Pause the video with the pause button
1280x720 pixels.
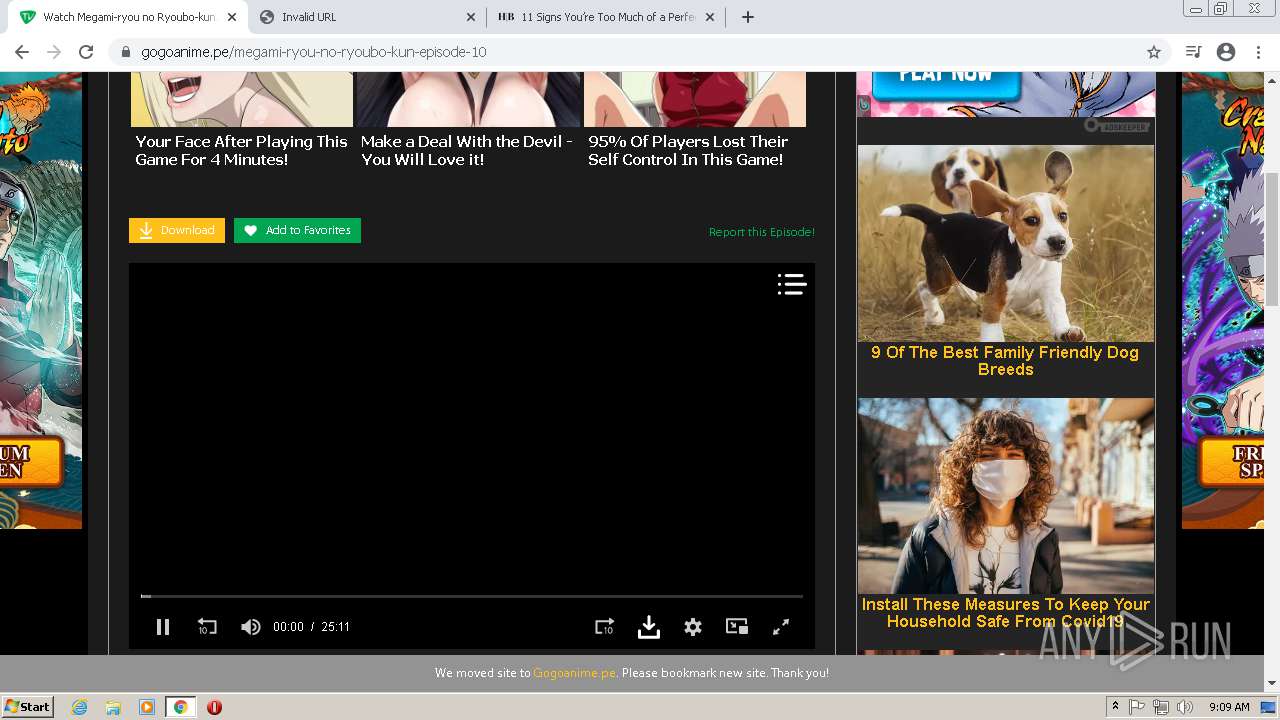click(x=163, y=627)
